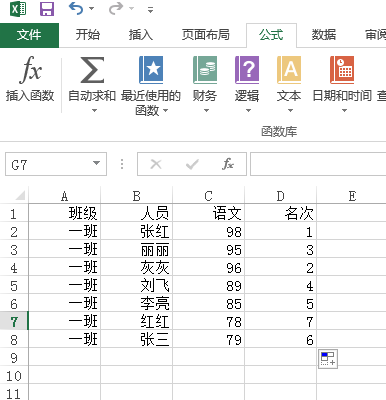Select cell with name 张三
The height and width of the screenshot is (400, 386).
(137, 339)
